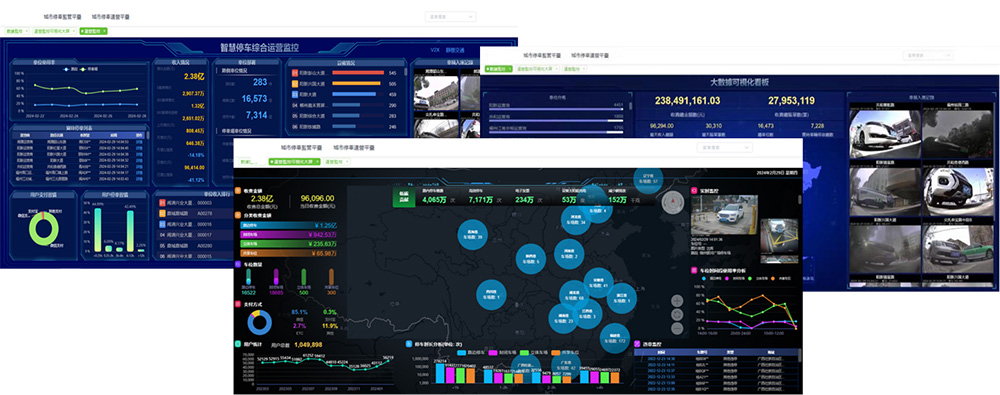Open the dropdown atop the left dashboard
The height and width of the screenshot is (395, 1000).
pyautogui.click(x=450, y=17)
